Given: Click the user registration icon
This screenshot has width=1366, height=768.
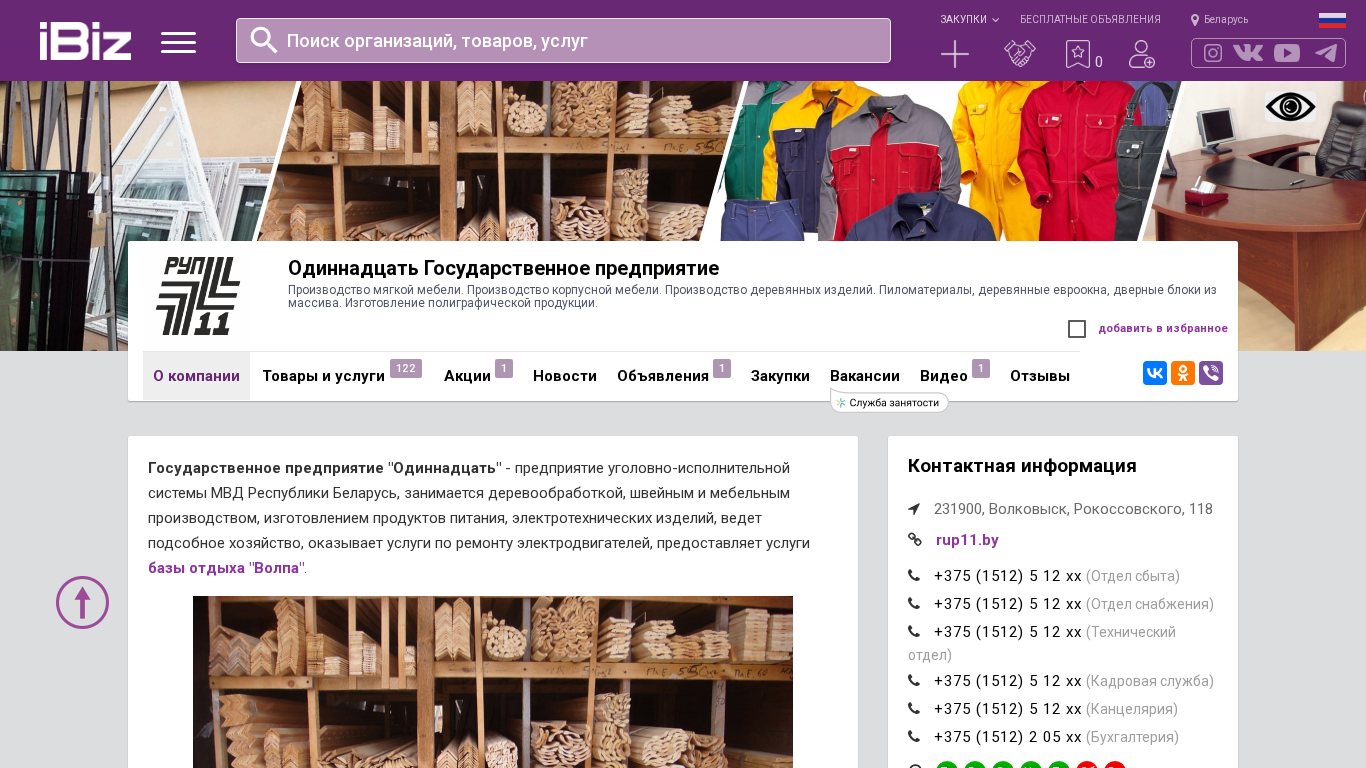Looking at the screenshot, I should tap(1141, 54).
